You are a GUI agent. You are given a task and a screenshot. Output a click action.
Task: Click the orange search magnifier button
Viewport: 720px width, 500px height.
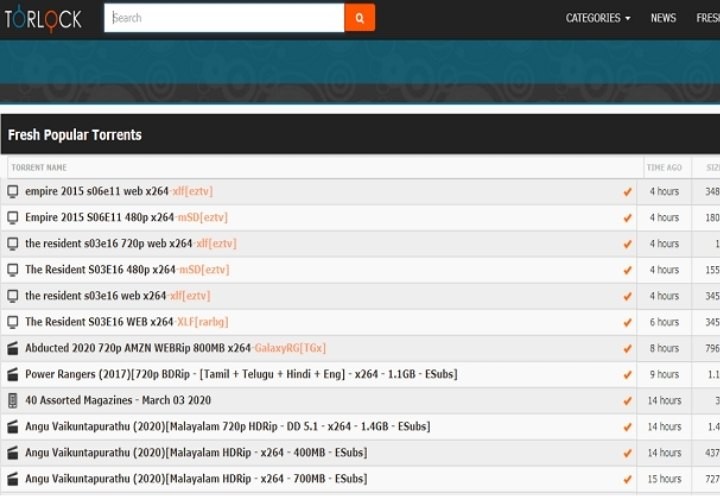tap(359, 18)
